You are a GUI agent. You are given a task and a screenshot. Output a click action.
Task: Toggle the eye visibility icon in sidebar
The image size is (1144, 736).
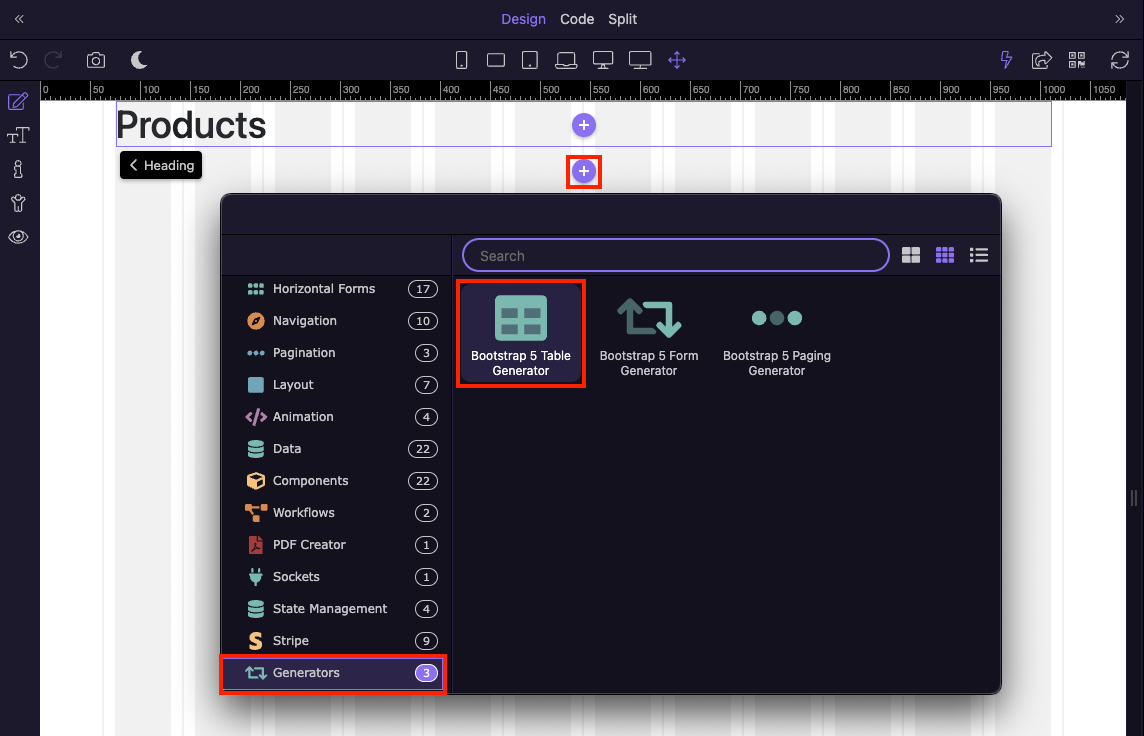coord(18,237)
